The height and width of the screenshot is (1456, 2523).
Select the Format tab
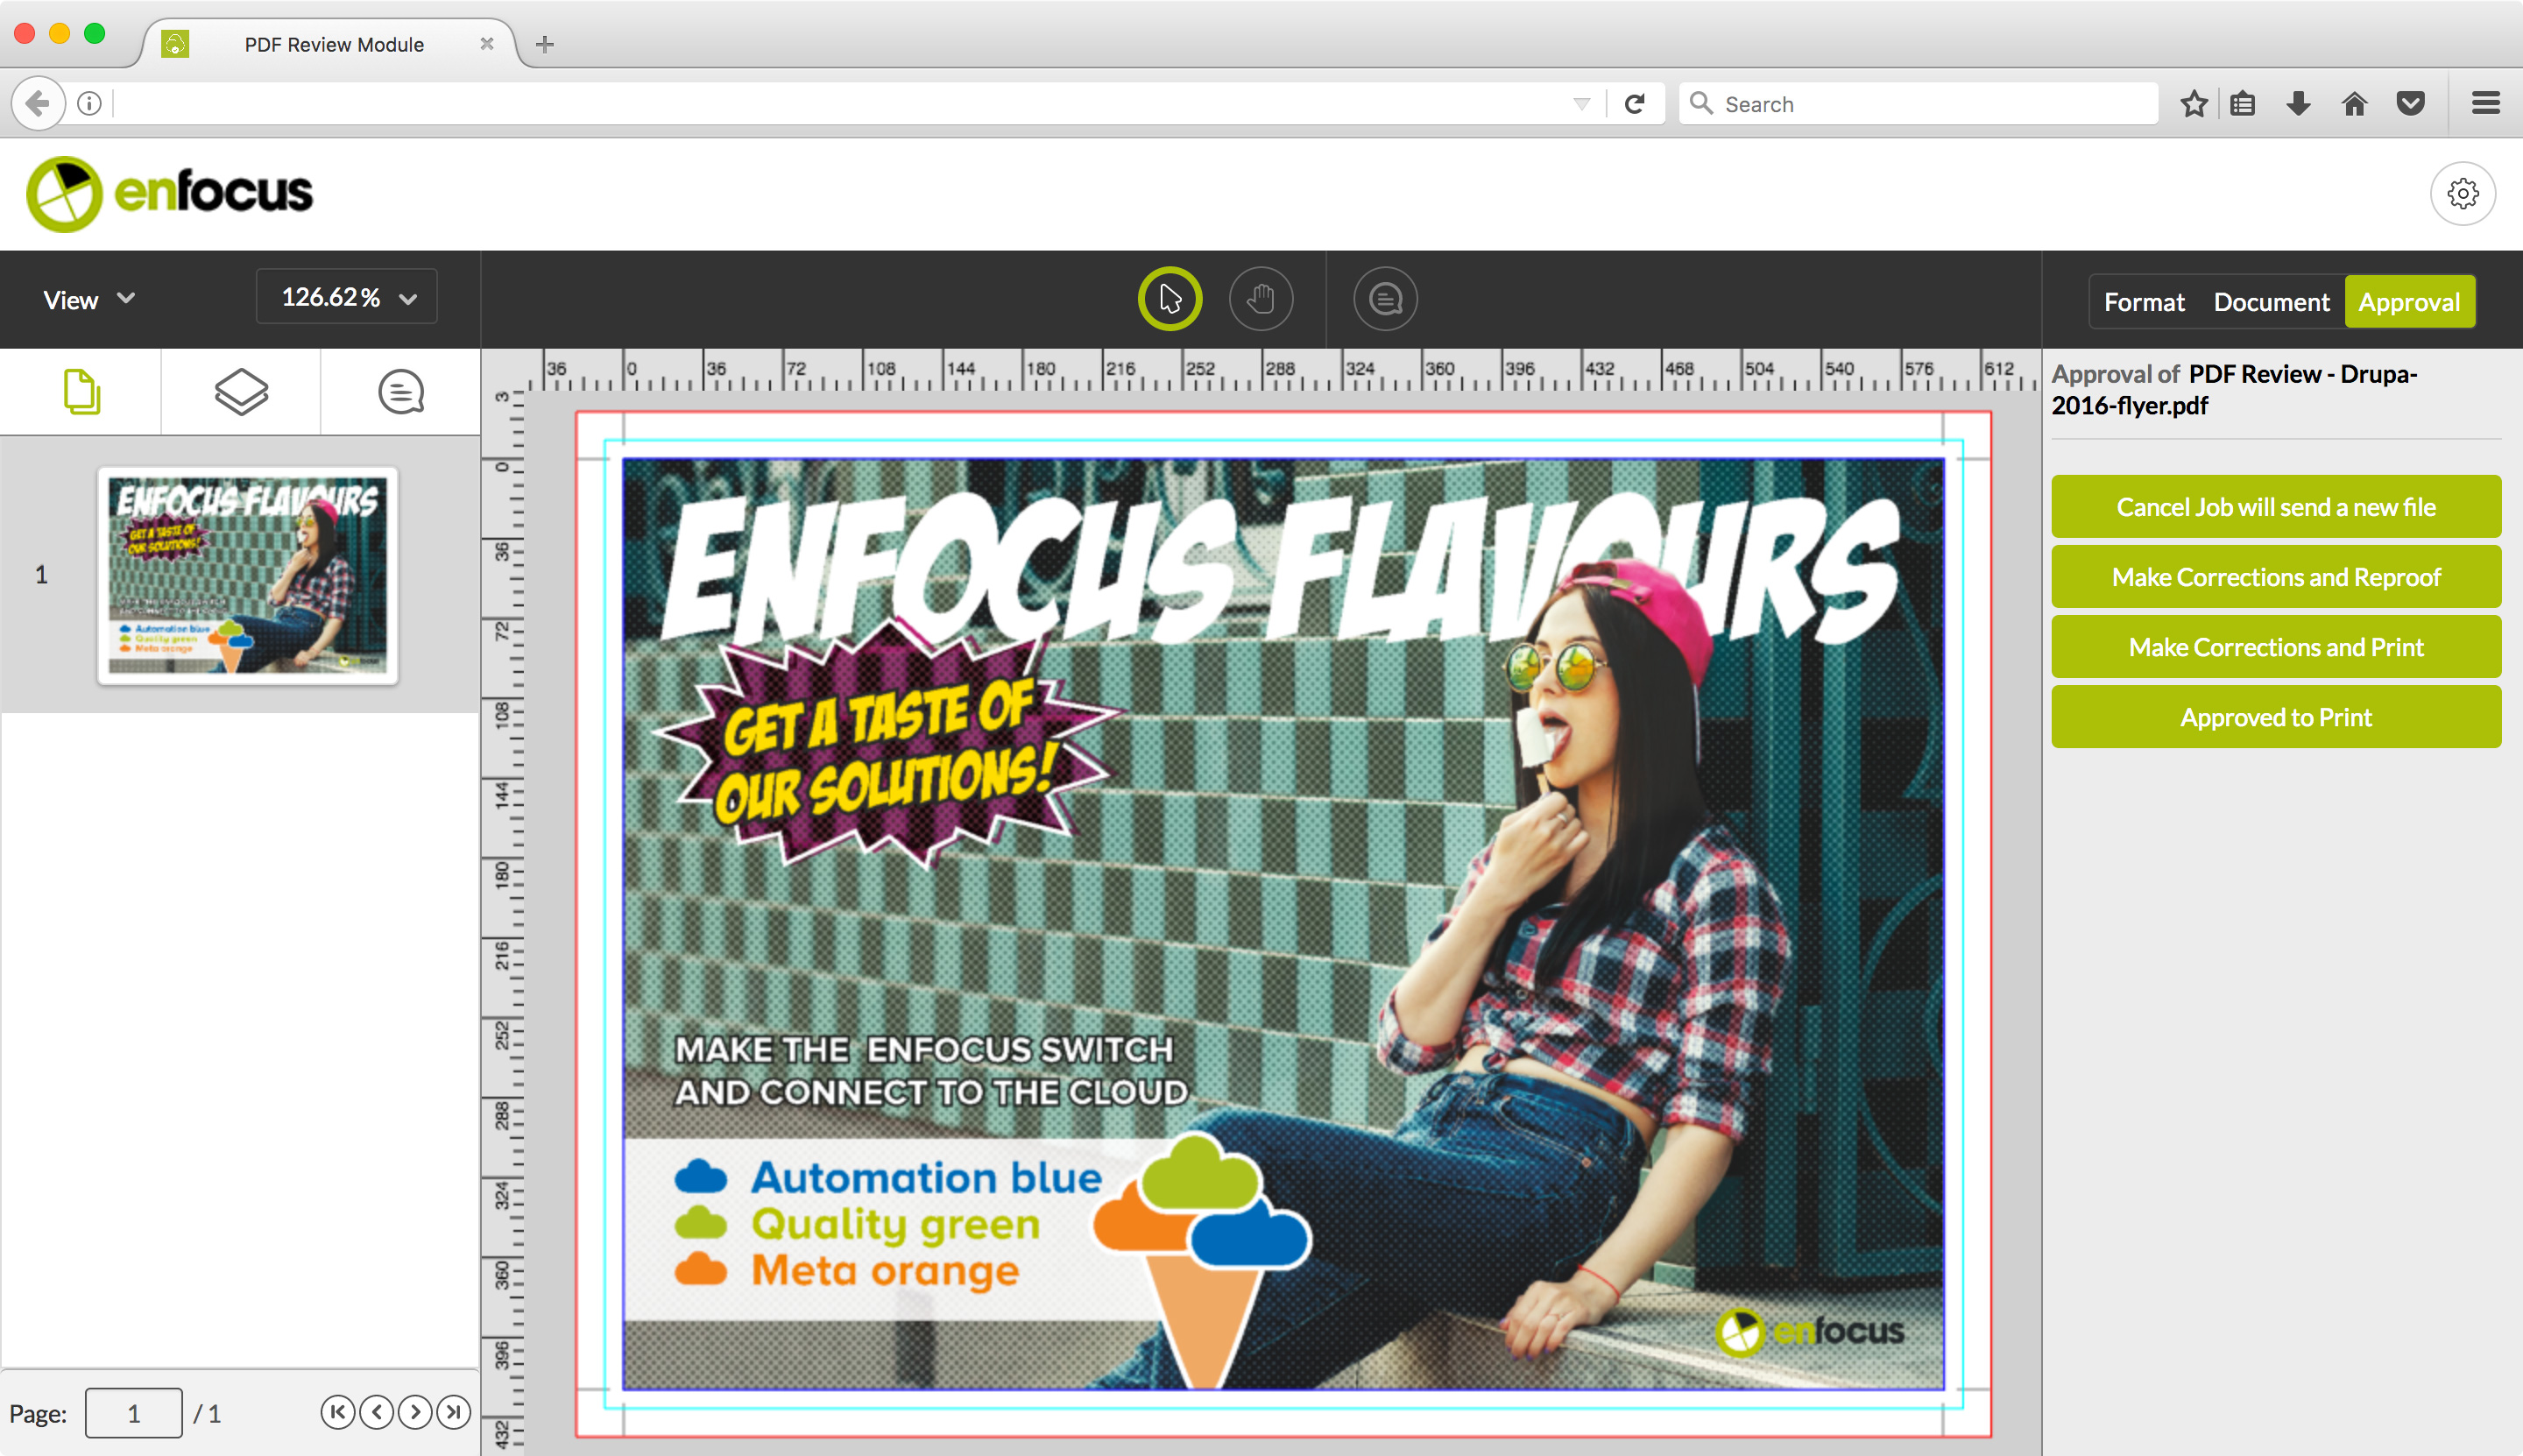(x=2145, y=300)
